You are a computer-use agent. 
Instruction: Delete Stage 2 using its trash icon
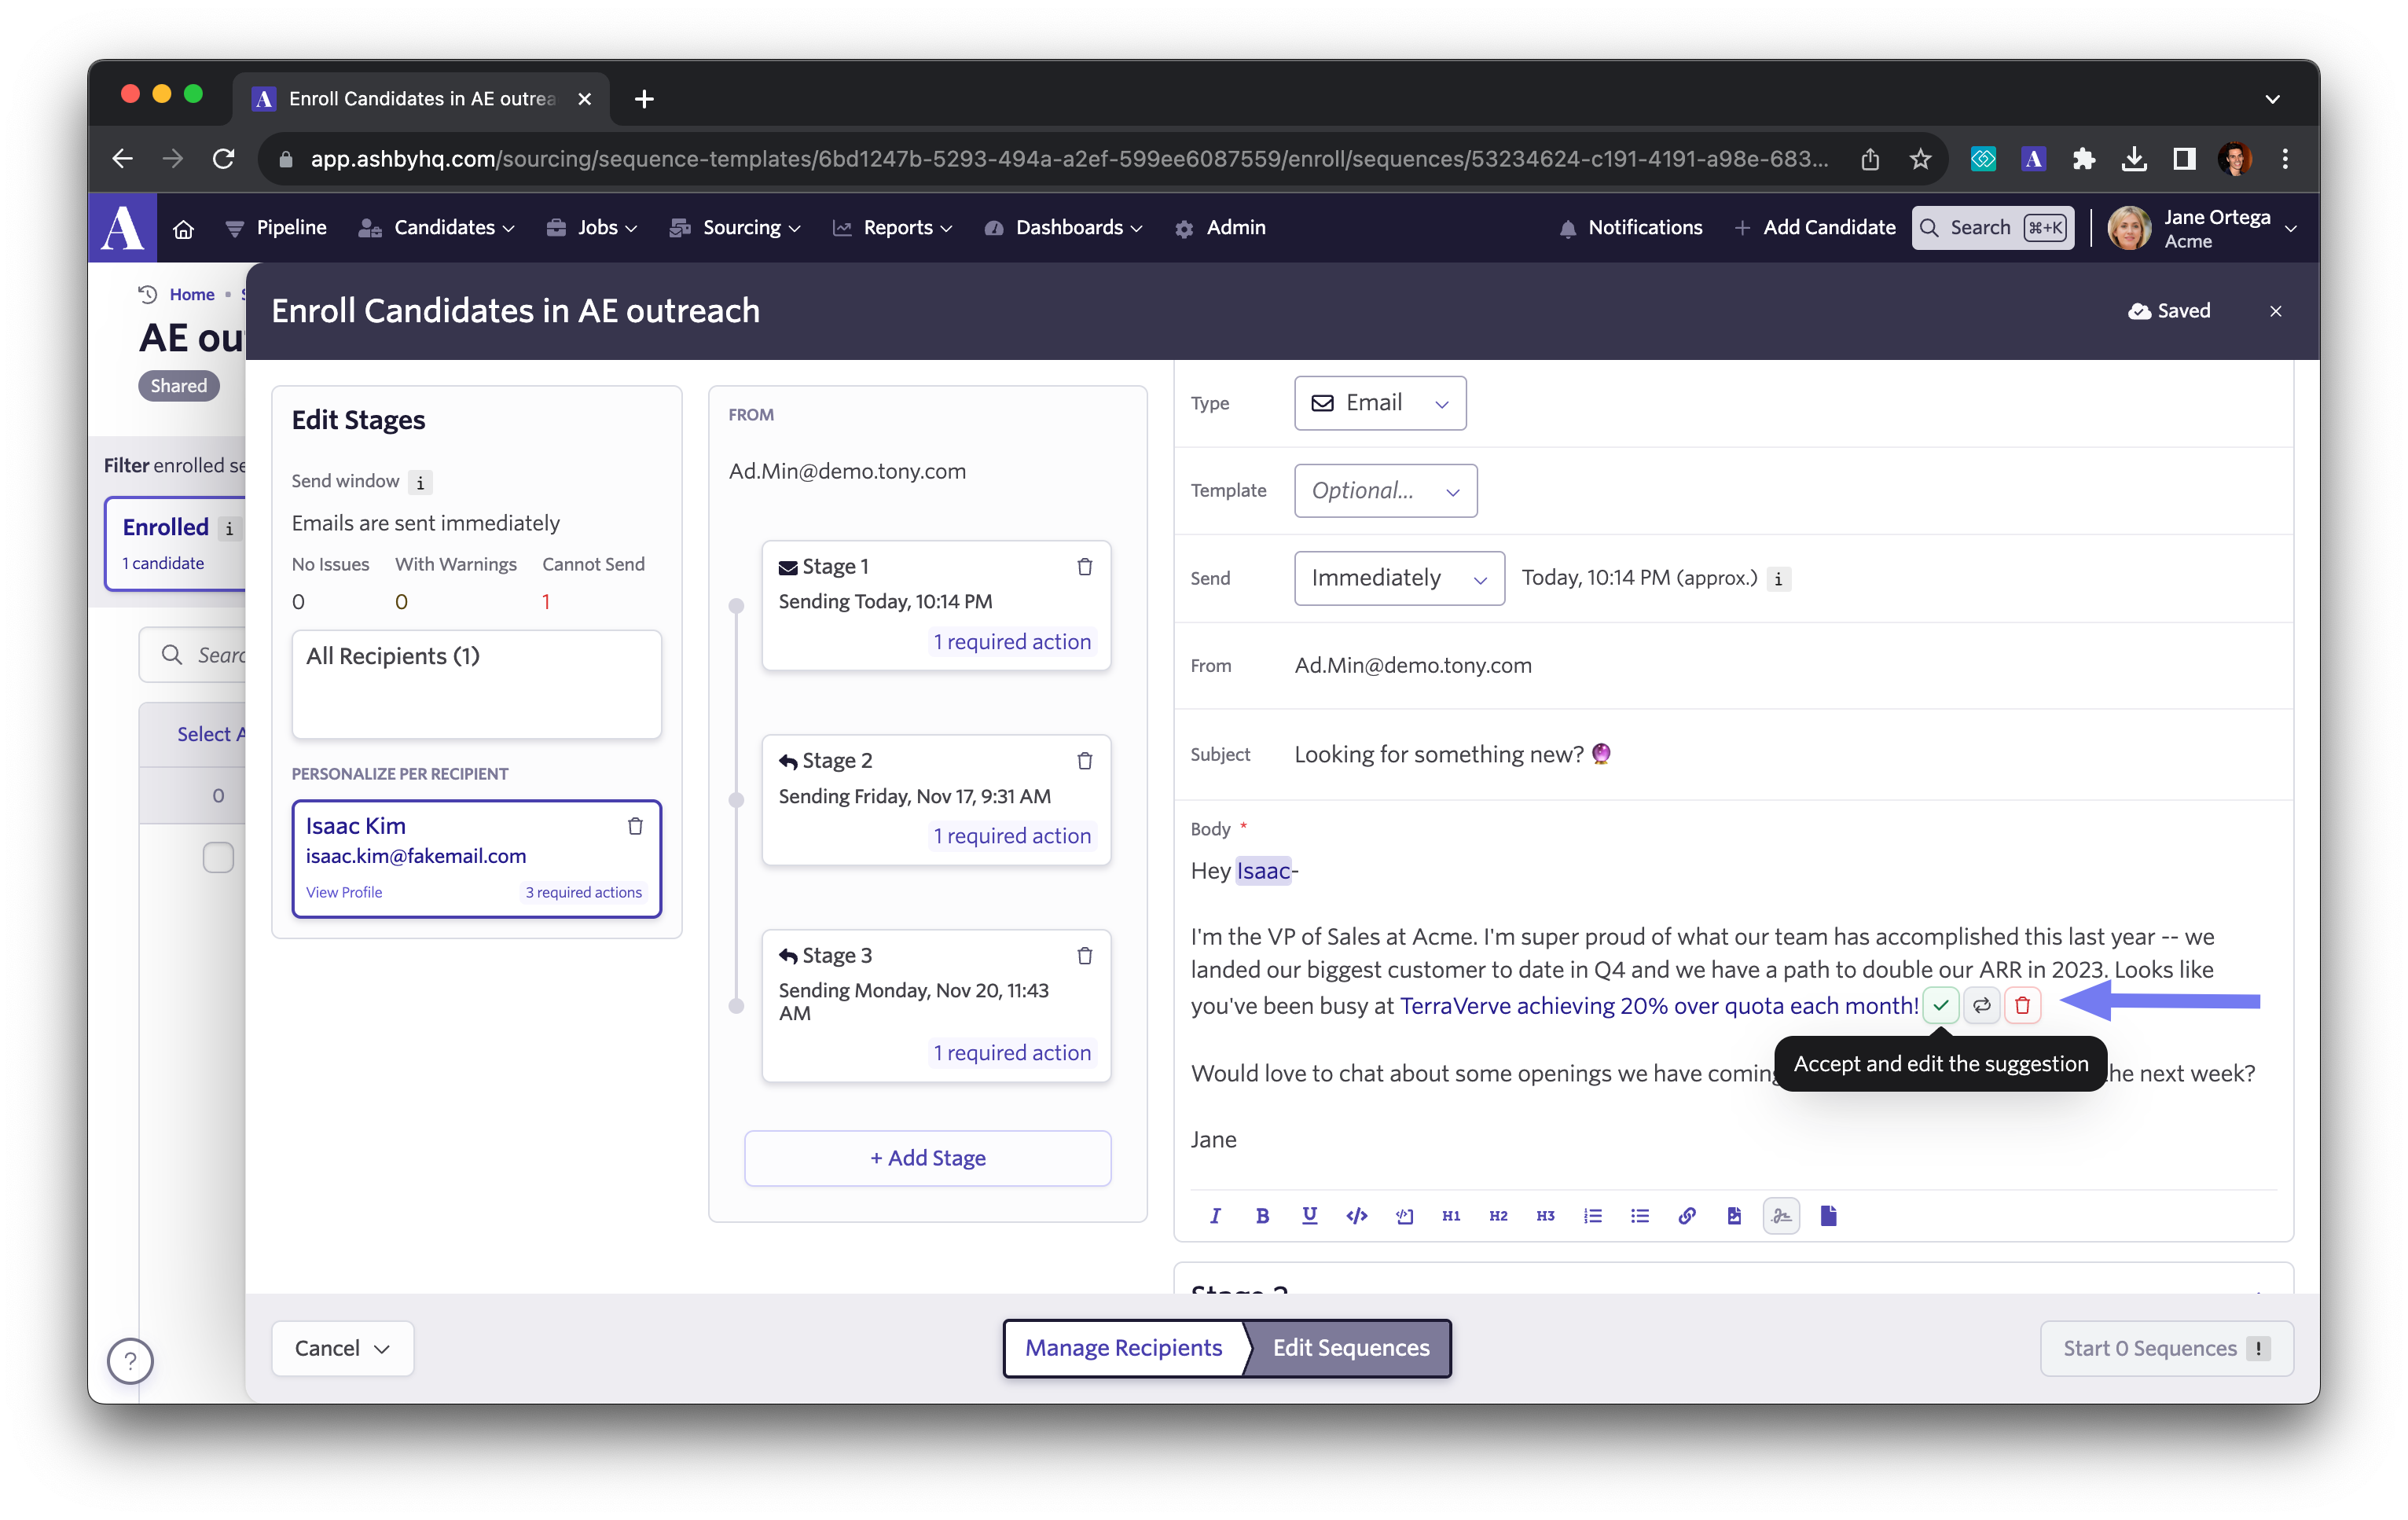(1084, 761)
